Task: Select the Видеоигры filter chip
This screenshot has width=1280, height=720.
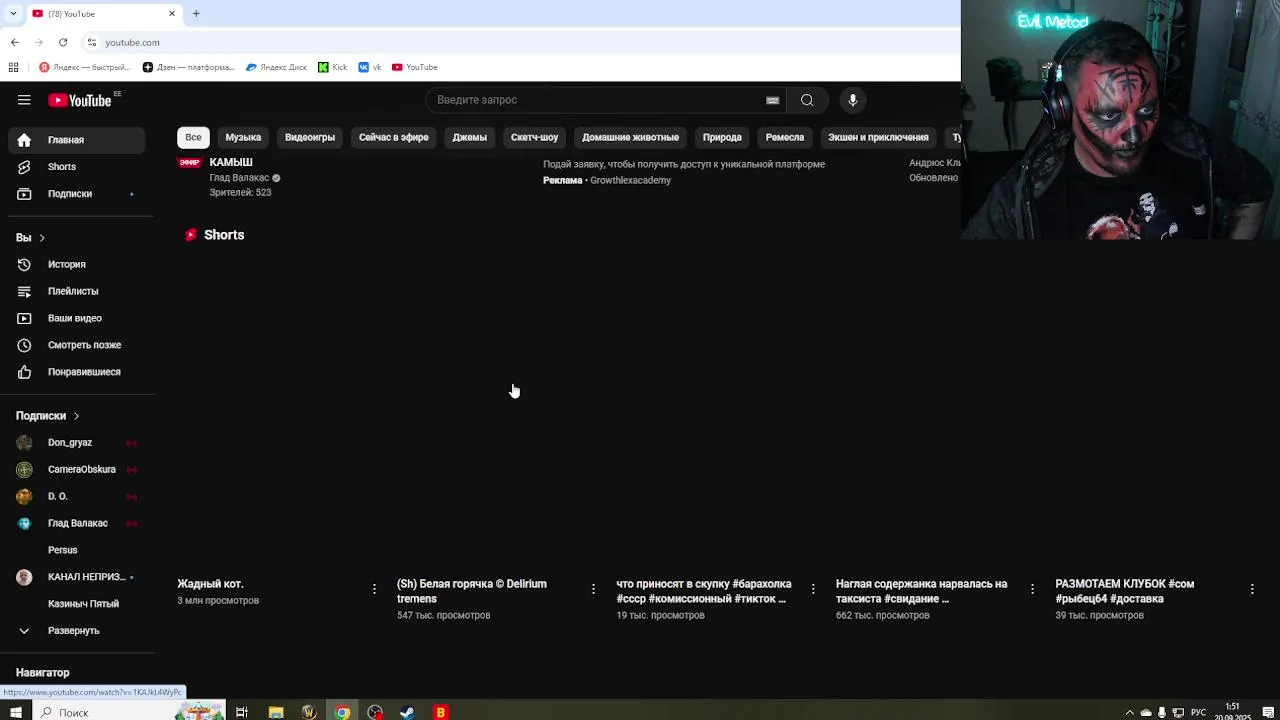Action: pos(310,137)
